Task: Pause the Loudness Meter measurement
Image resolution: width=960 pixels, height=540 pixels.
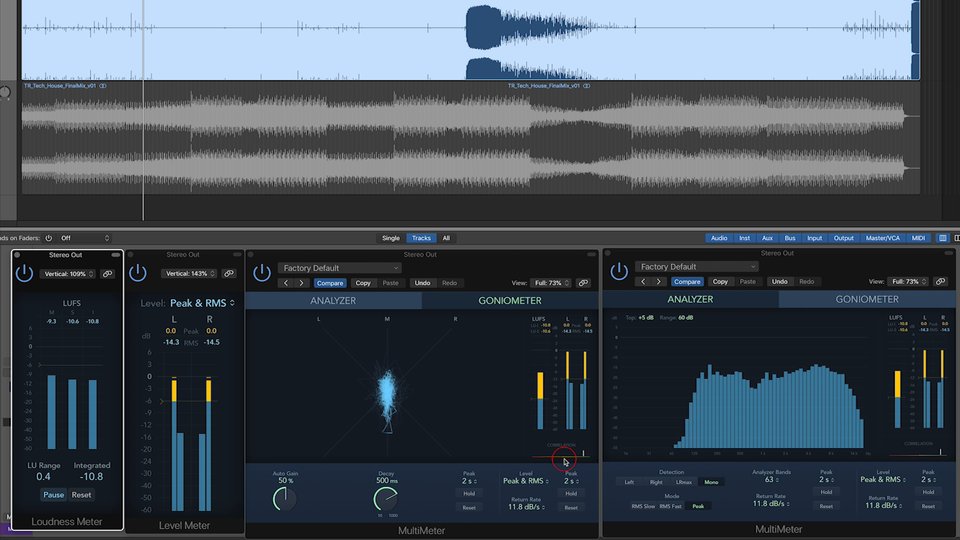Action: pyautogui.click(x=53, y=495)
